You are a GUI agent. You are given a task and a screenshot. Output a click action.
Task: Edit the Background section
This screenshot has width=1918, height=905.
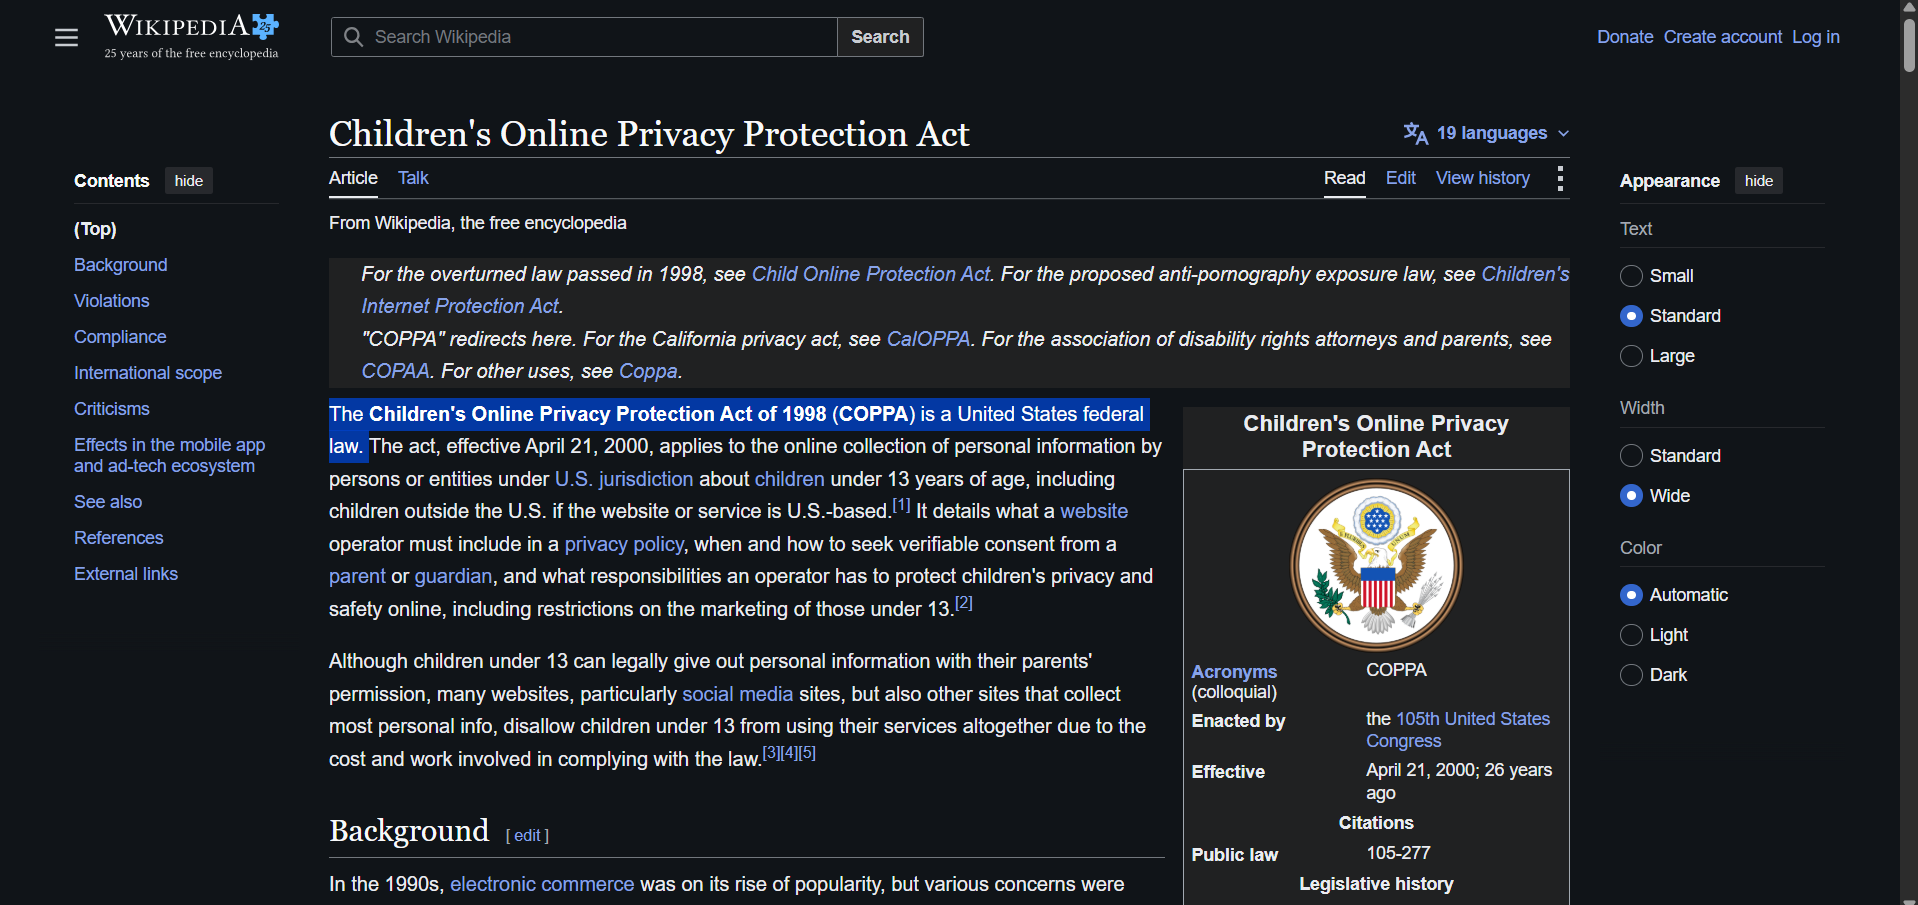click(x=527, y=836)
